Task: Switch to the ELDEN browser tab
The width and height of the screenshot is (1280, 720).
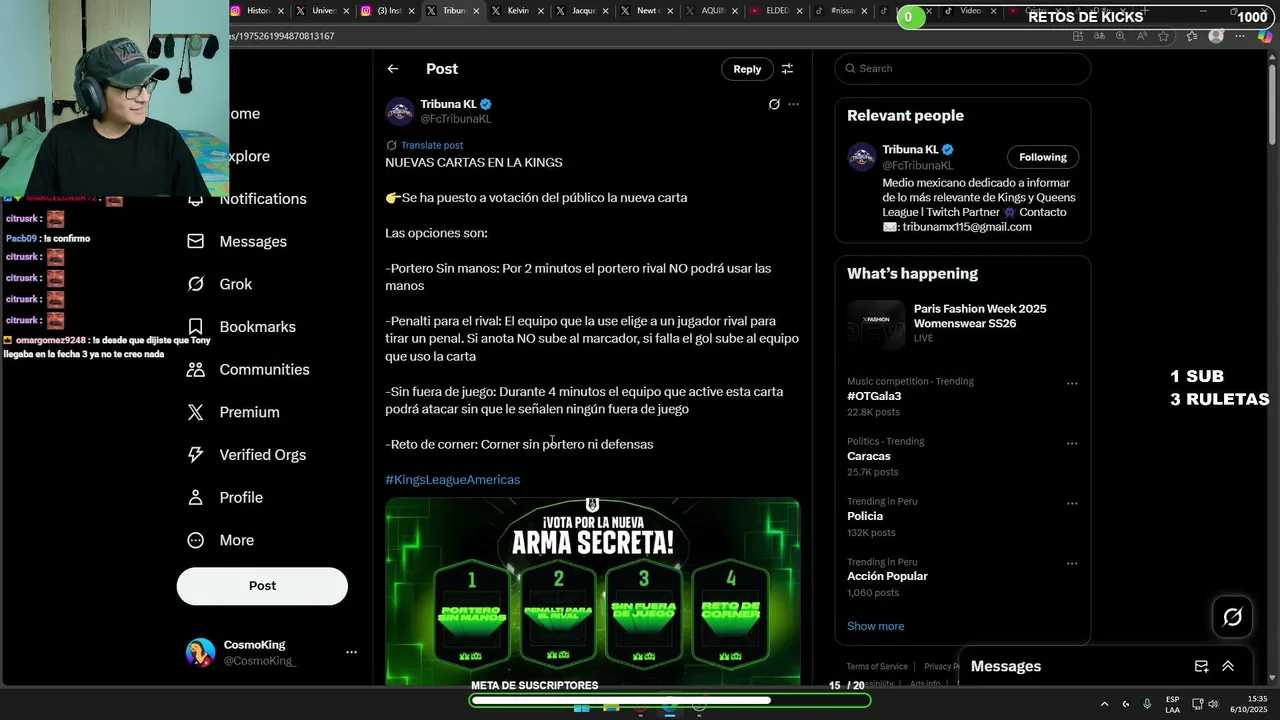Action: point(777,11)
